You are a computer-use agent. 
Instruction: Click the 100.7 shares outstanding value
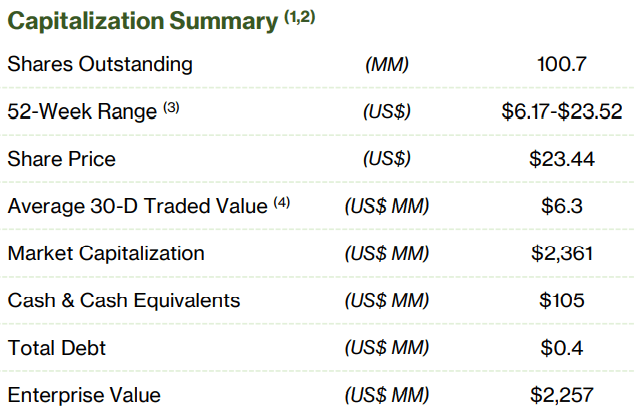pyautogui.click(x=561, y=65)
